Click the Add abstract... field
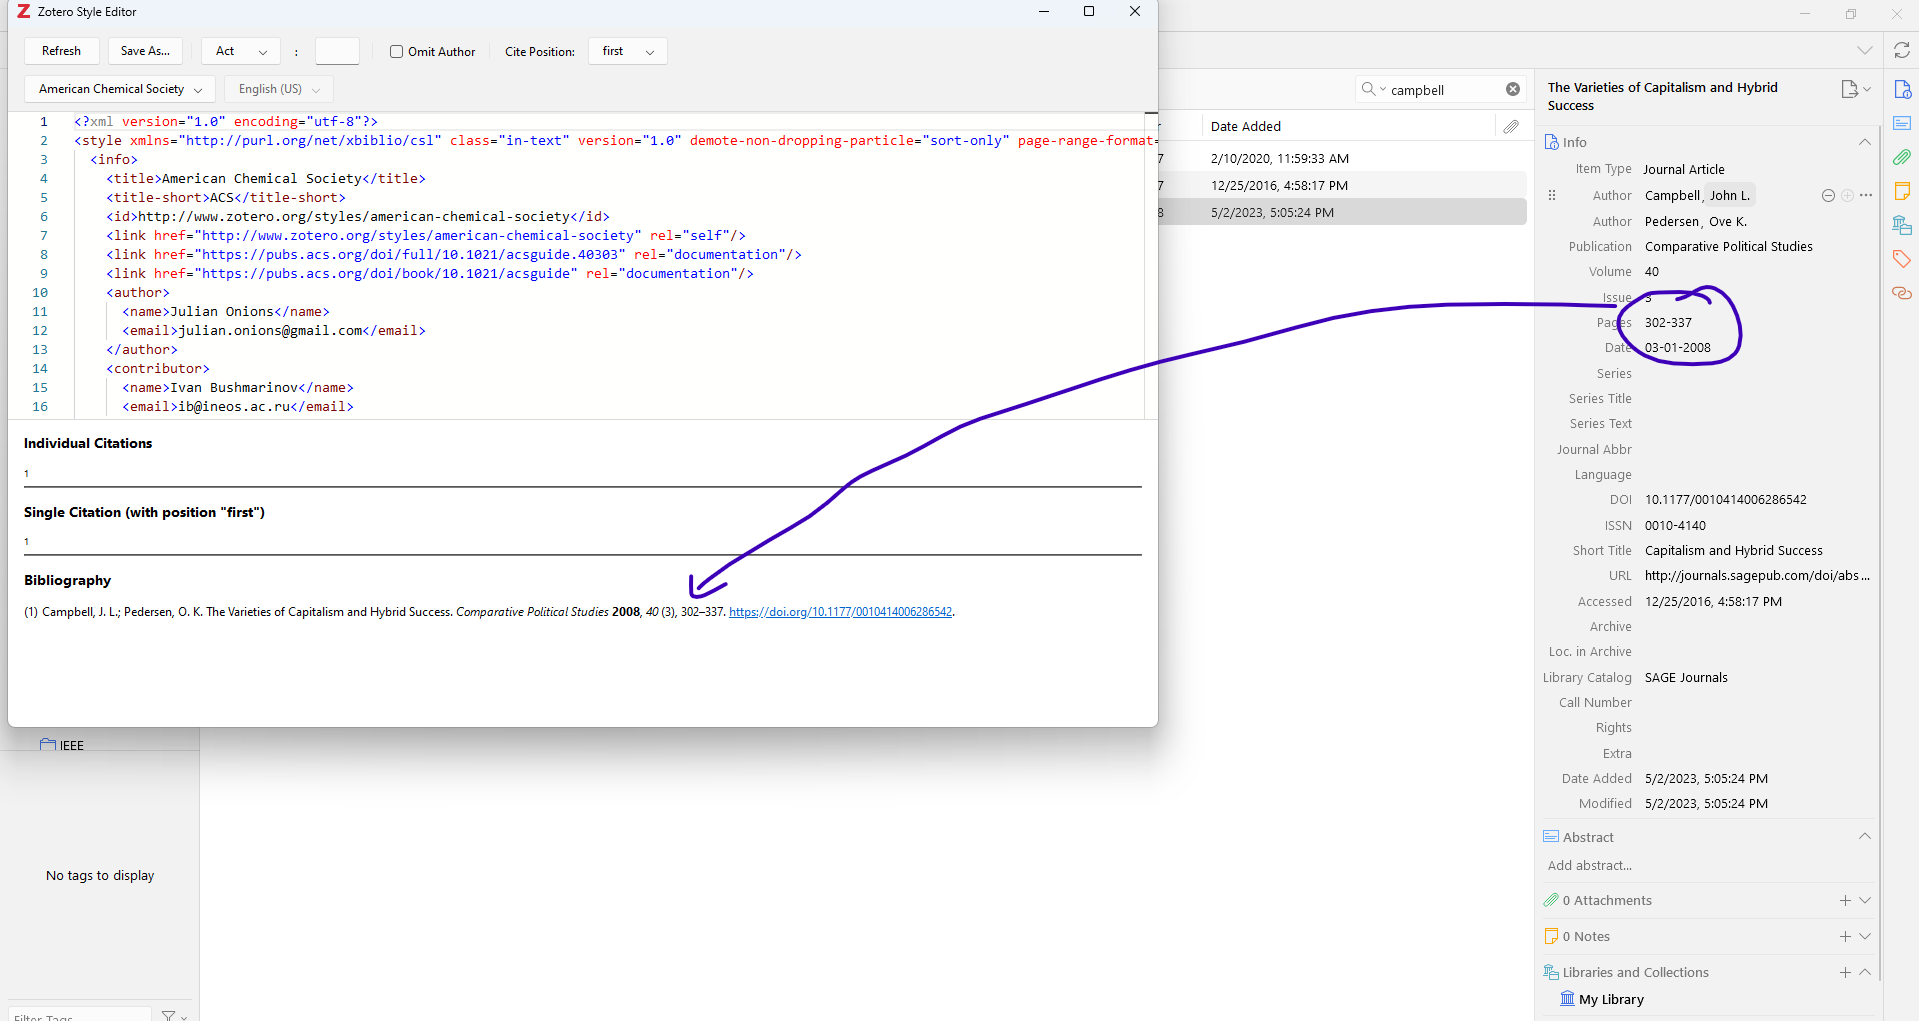 (1589, 866)
